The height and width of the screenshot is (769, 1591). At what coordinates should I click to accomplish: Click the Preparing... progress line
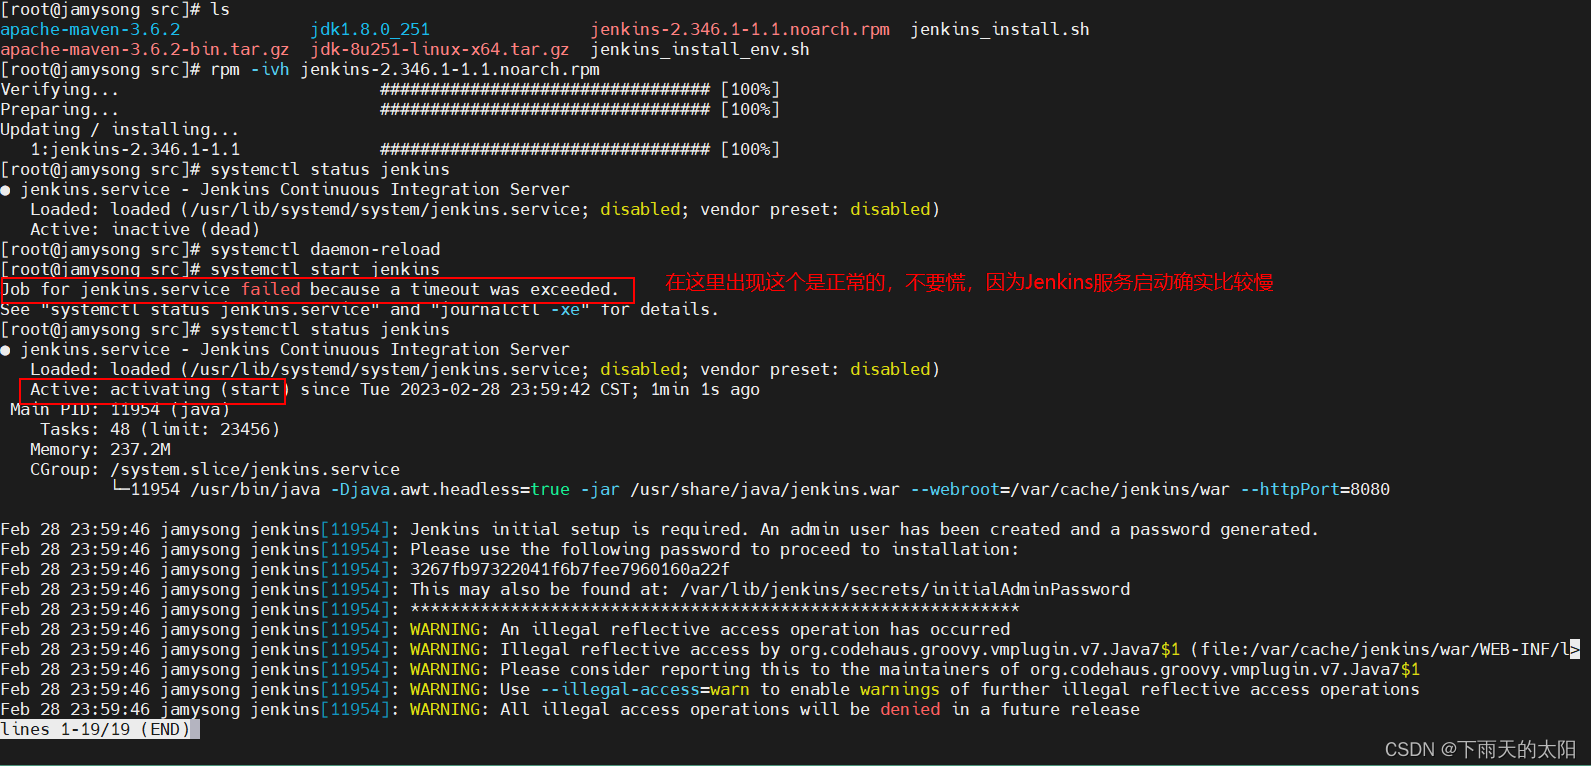click(390, 110)
